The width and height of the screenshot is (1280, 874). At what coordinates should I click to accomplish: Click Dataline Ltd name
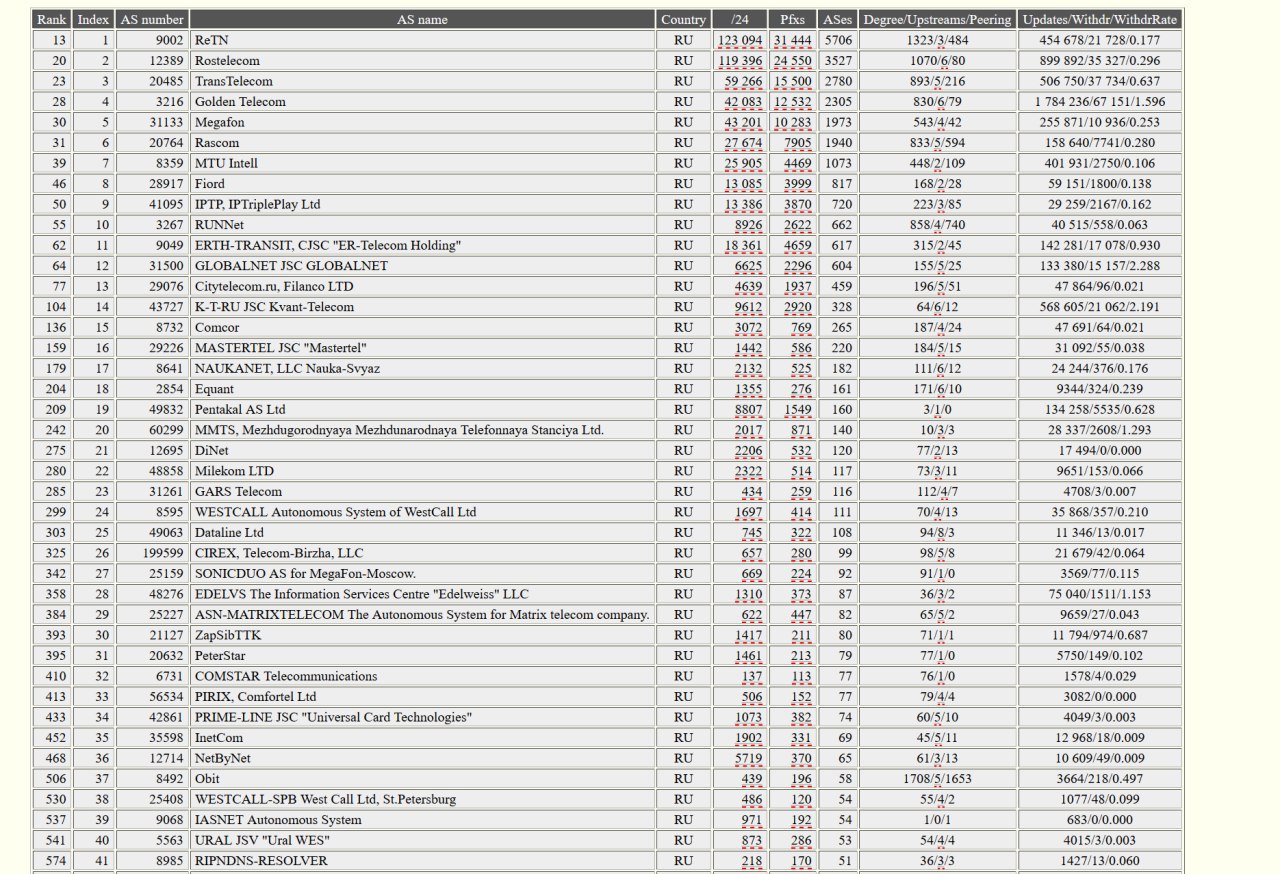point(422,532)
